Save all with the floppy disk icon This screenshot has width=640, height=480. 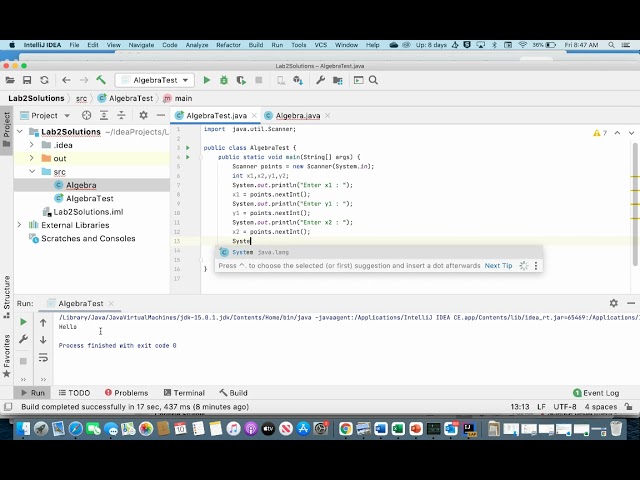pos(27,80)
